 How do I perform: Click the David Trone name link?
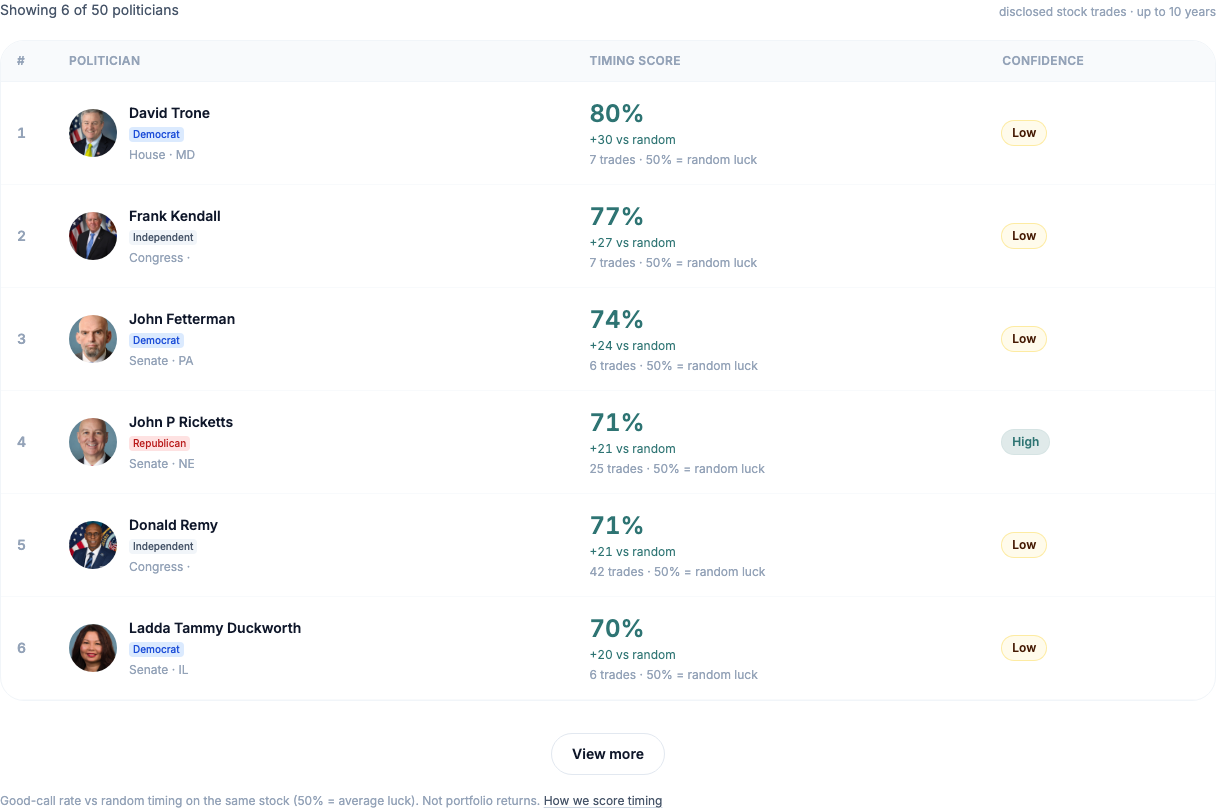(169, 113)
